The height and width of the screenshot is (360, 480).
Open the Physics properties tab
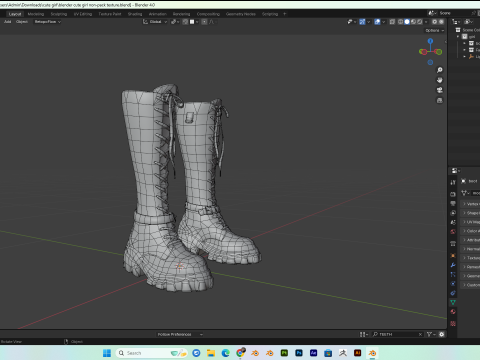453,284
